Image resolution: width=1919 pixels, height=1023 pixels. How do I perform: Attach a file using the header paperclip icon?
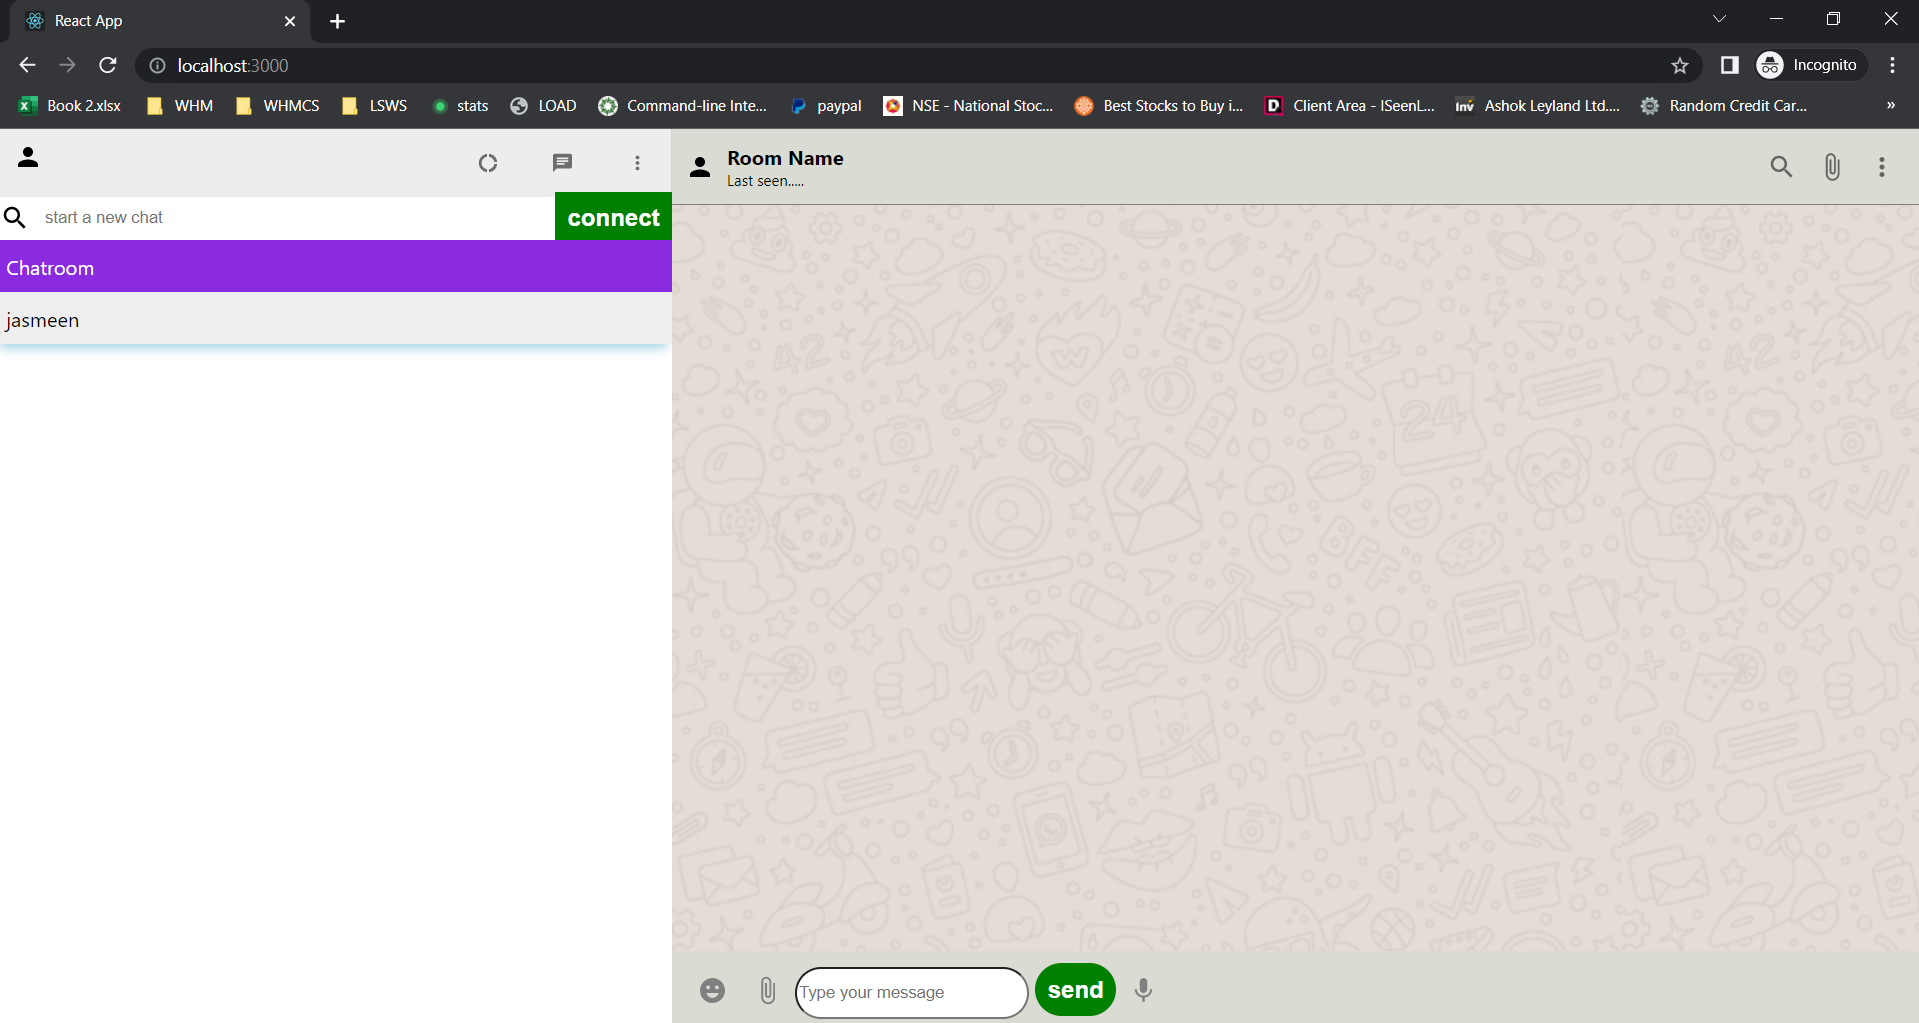coord(1832,166)
